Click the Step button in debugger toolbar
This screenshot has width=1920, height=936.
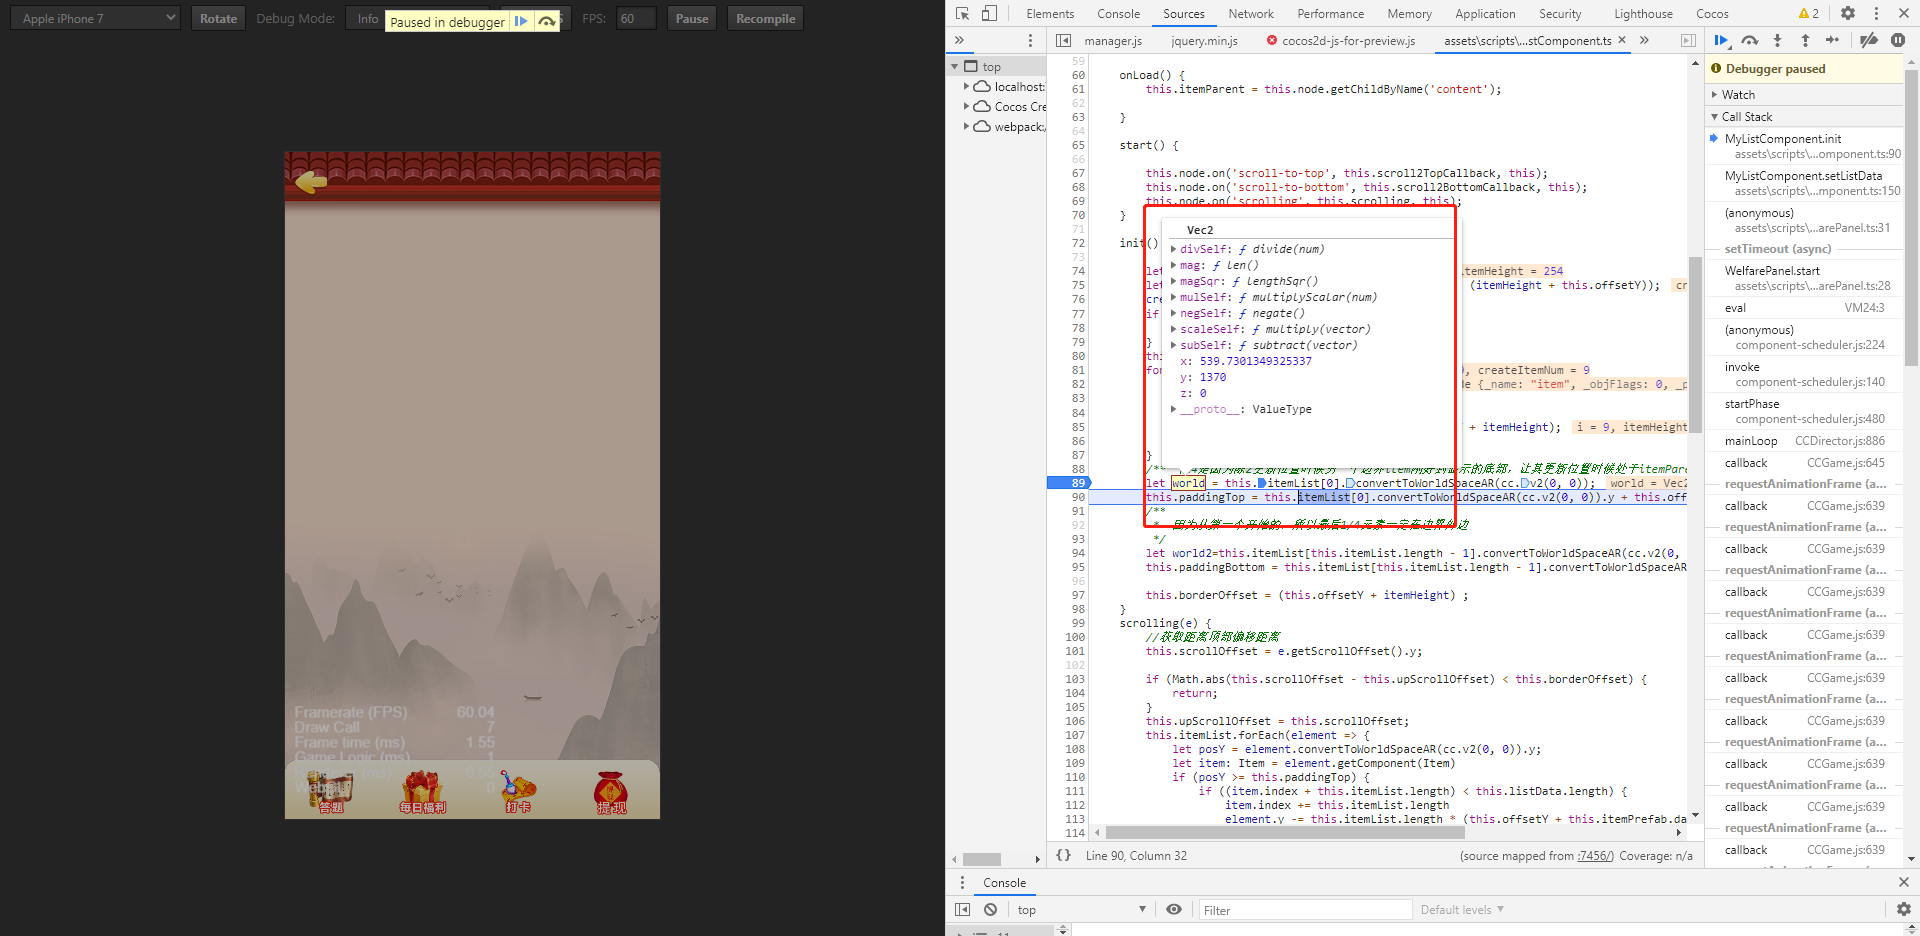1832,40
